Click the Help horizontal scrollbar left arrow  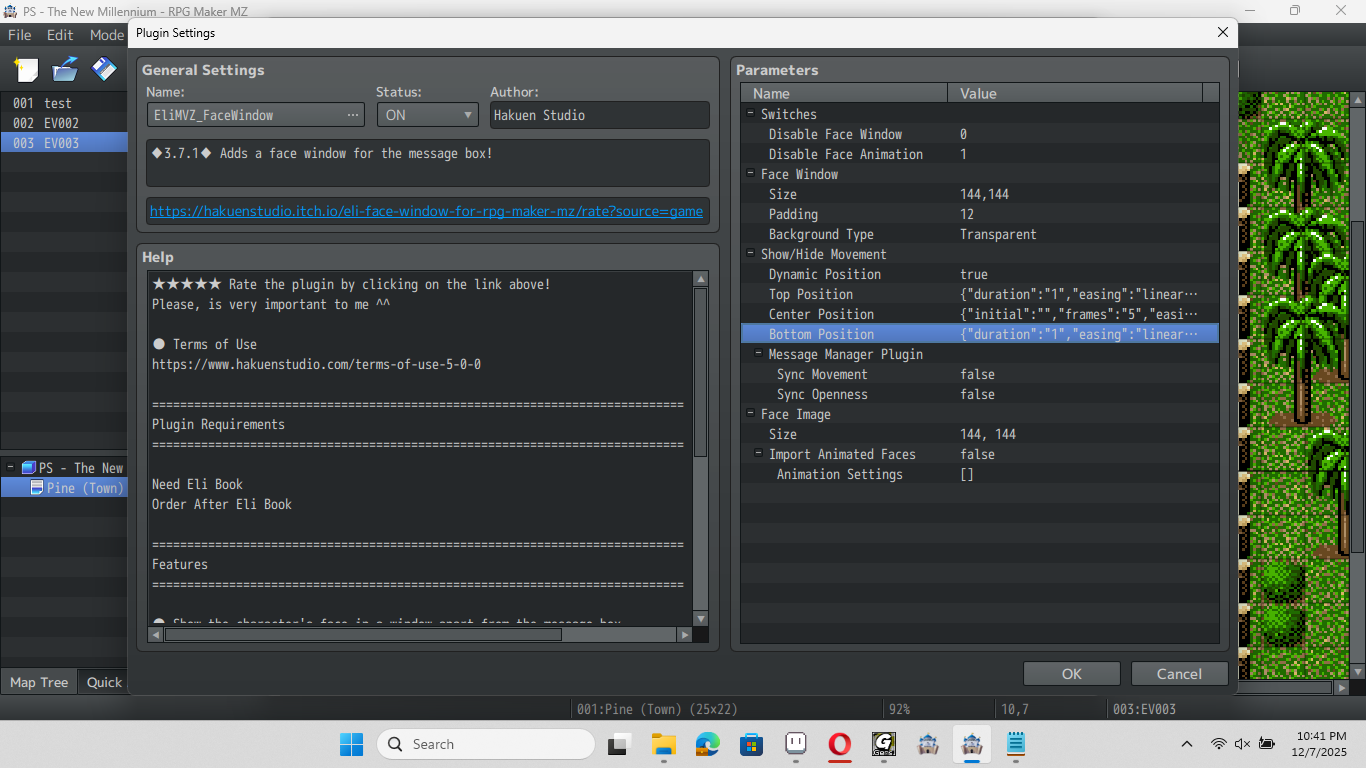click(x=156, y=634)
